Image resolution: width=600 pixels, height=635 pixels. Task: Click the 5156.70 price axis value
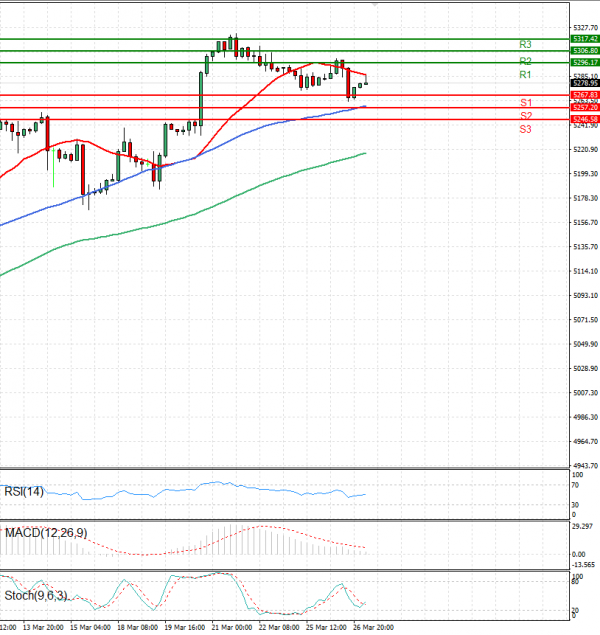tap(585, 222)
